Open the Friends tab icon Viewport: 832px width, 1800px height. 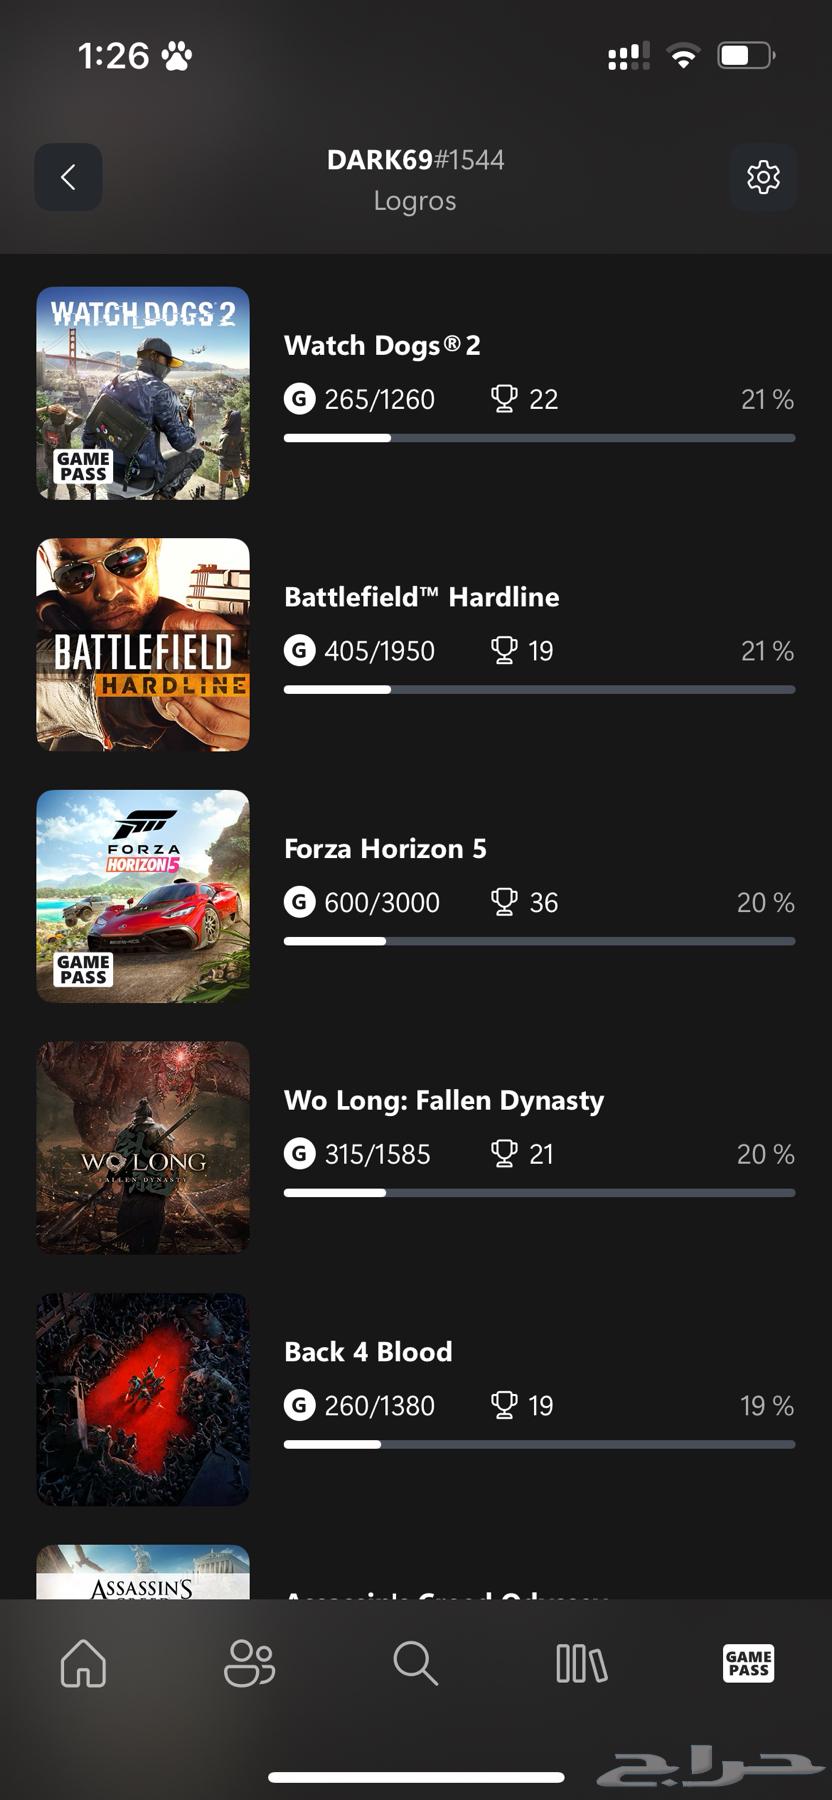coord(249,1663)
